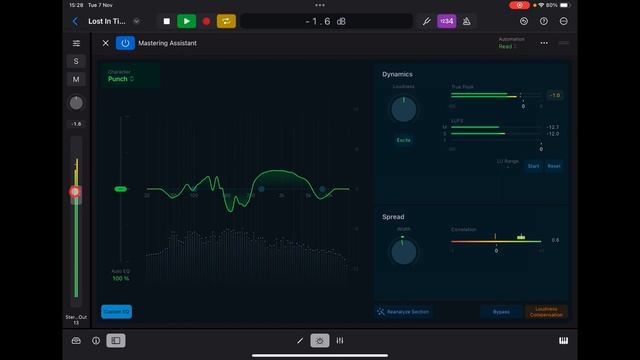Tap the -1.6 dB display field
Screen dimensions: 640x360
pos(326,21)
